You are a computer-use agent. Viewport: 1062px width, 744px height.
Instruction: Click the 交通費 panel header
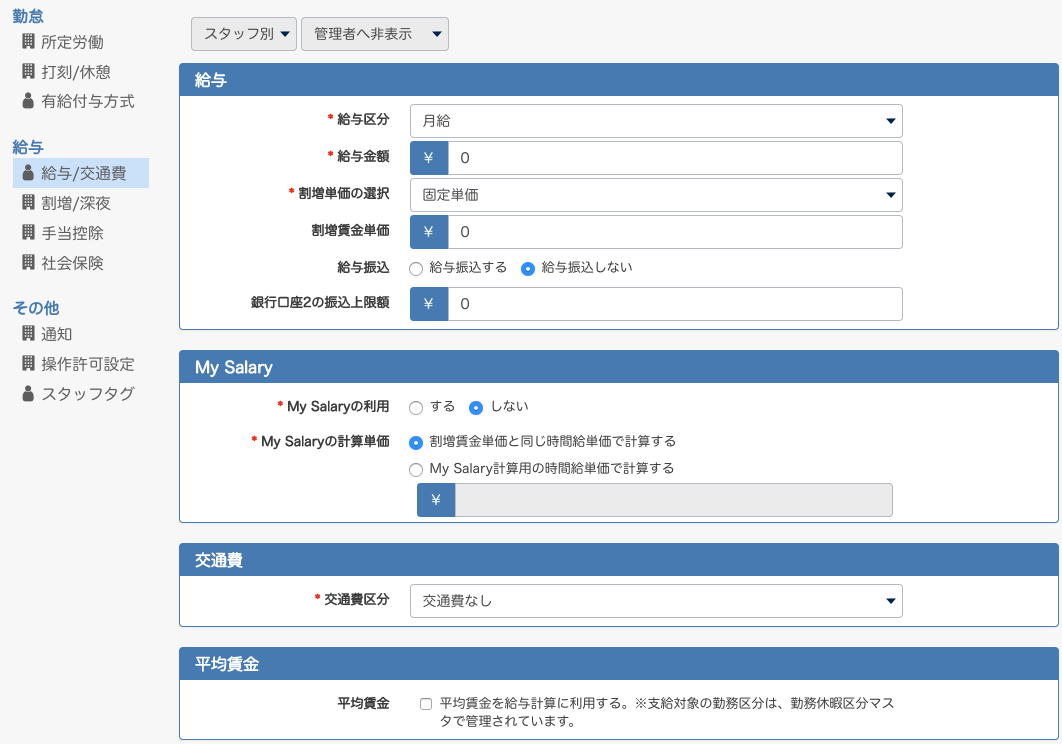[x=618, y=560]
